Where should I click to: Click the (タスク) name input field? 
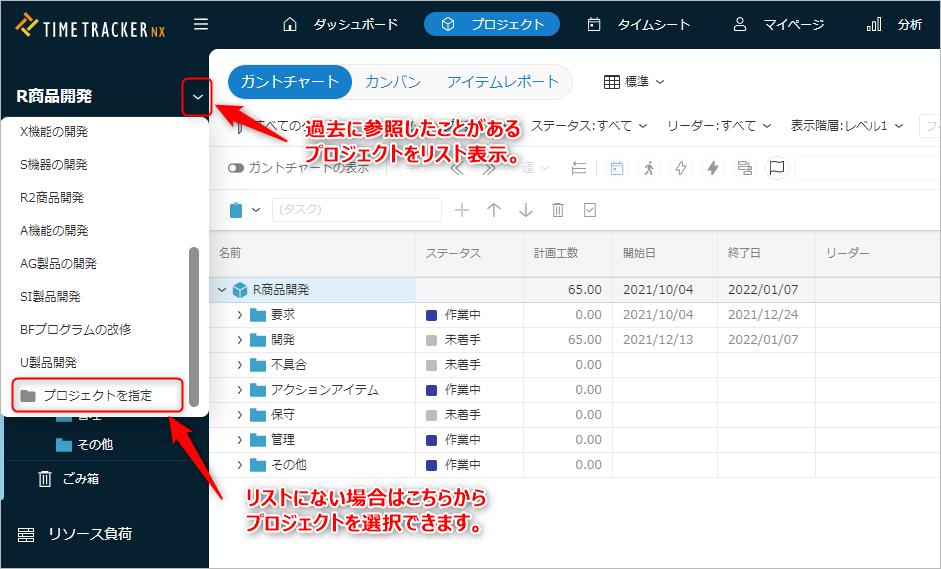[356, 210]
